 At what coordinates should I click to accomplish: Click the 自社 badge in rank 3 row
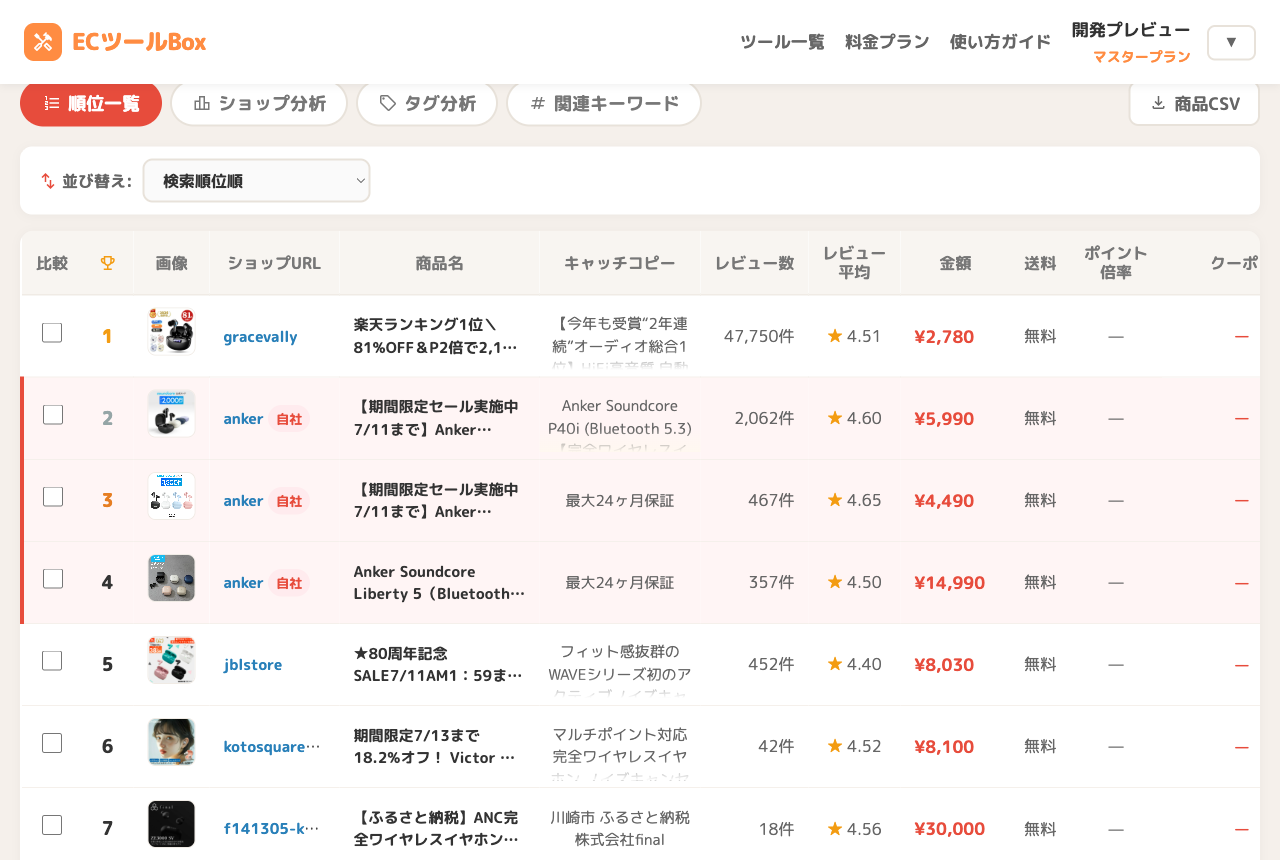(x=289, y=501)
